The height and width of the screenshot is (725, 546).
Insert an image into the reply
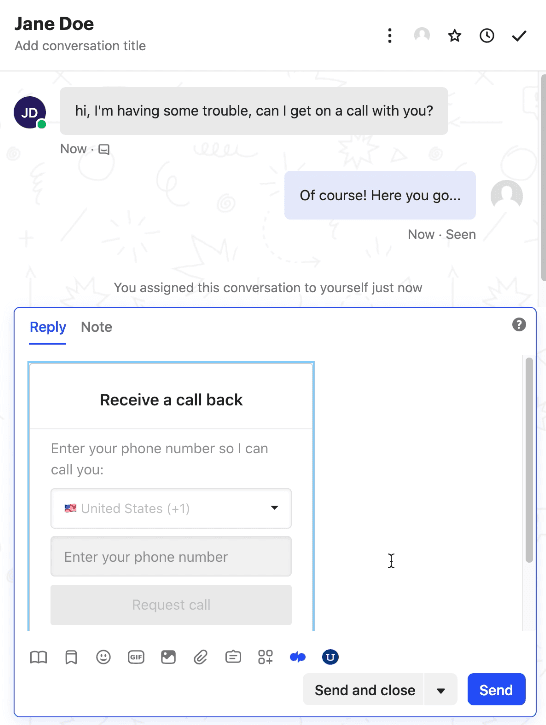(168, 657)
